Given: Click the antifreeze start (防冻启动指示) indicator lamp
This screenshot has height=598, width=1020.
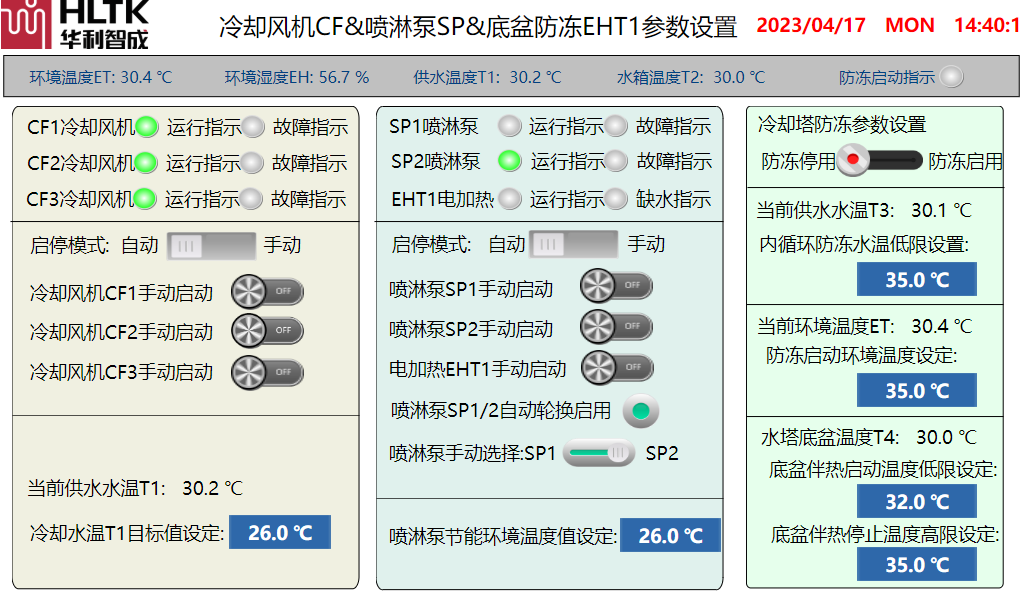Looking at the screenshot, I should pos(952,76).
